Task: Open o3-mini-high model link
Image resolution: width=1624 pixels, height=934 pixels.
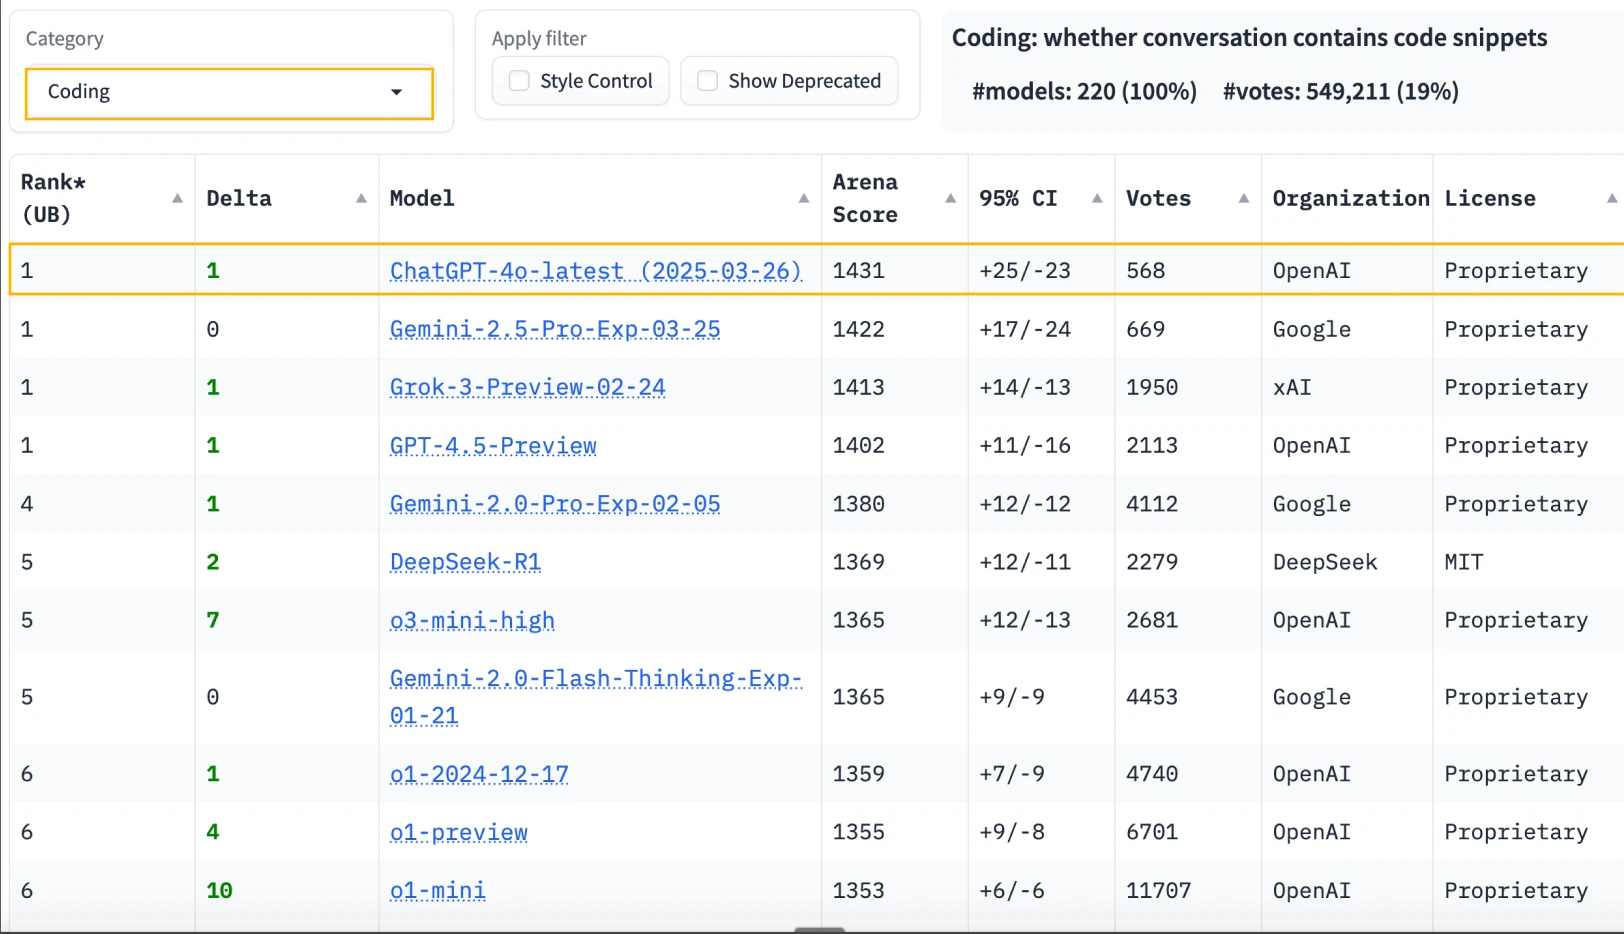Action: click(x=472, y=621)
